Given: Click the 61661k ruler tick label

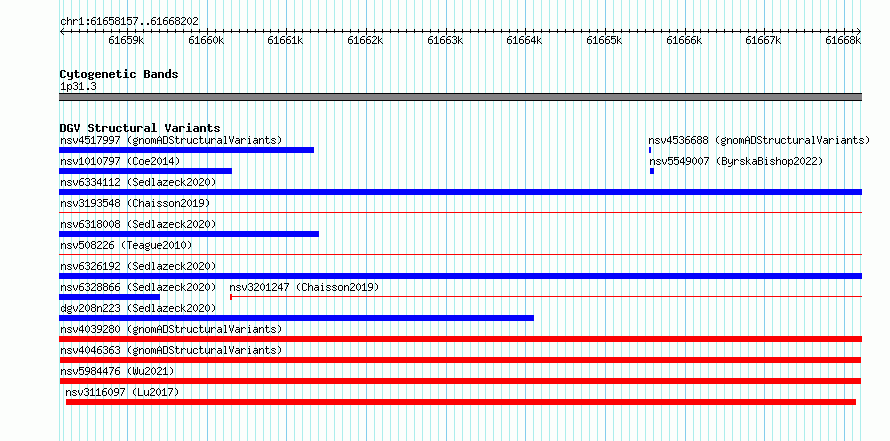Looking at the screenshot, I should coord(286,40).
